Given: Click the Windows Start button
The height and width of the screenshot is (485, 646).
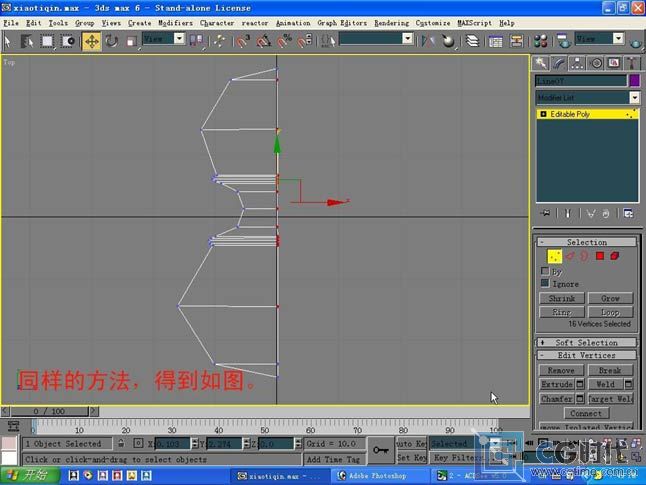Looking at the screenshot, I should [x=30, y=476].
